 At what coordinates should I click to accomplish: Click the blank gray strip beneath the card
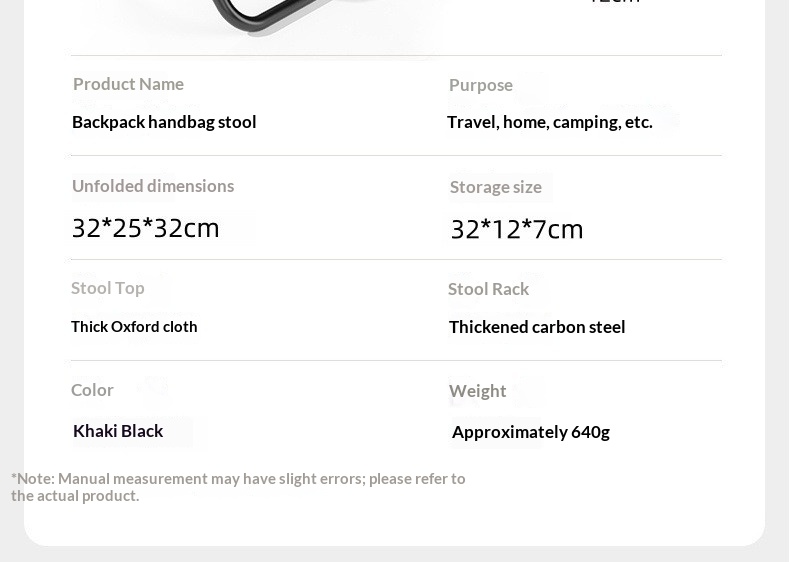(394, 554)
